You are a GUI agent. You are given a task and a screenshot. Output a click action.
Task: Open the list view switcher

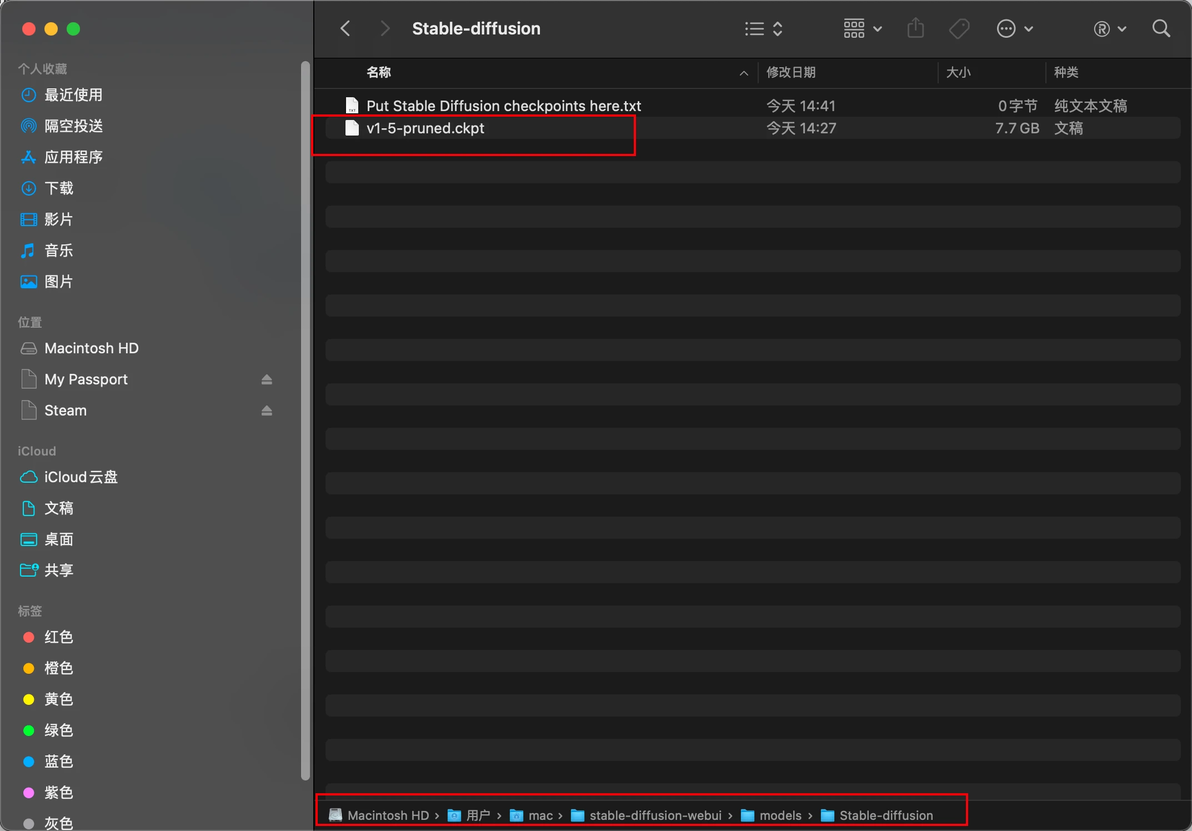[764, 29]
